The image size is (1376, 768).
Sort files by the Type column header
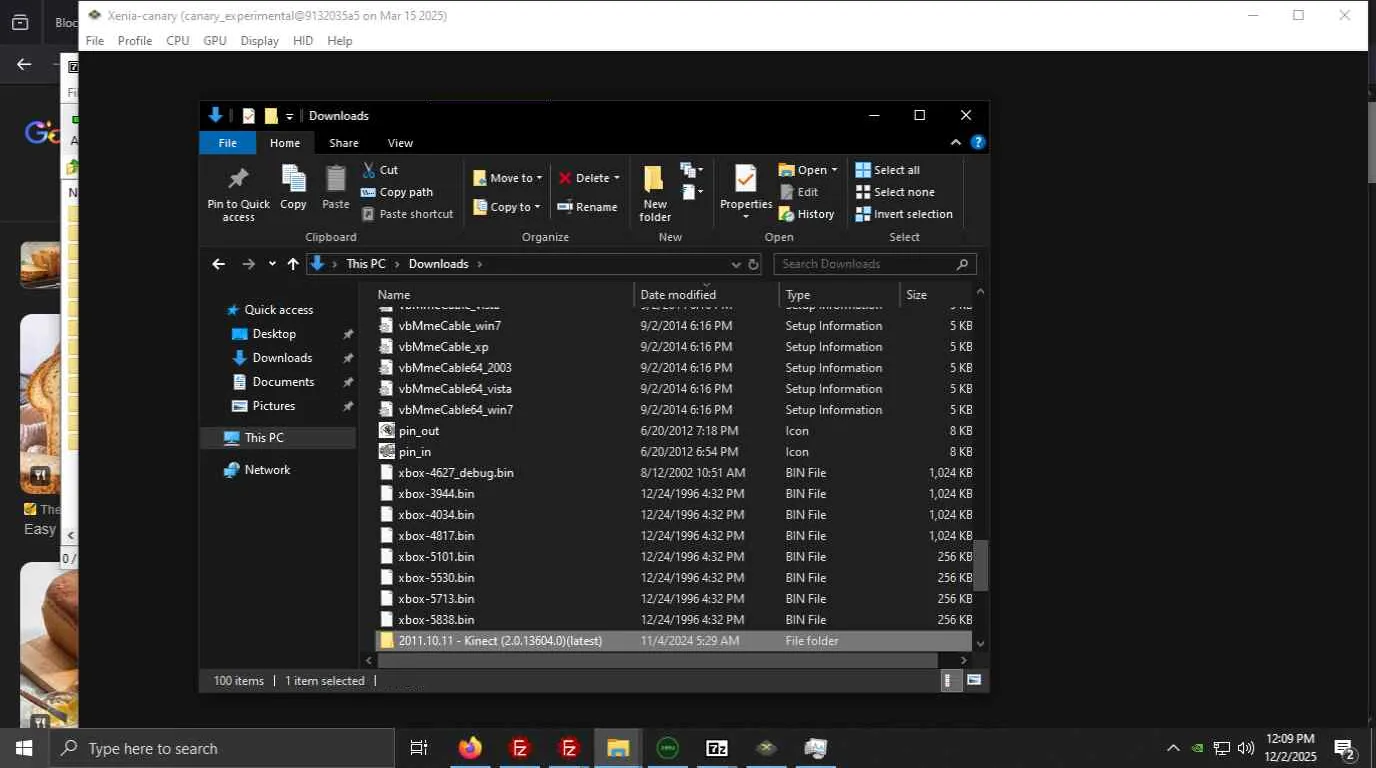(x=839, y=295)
